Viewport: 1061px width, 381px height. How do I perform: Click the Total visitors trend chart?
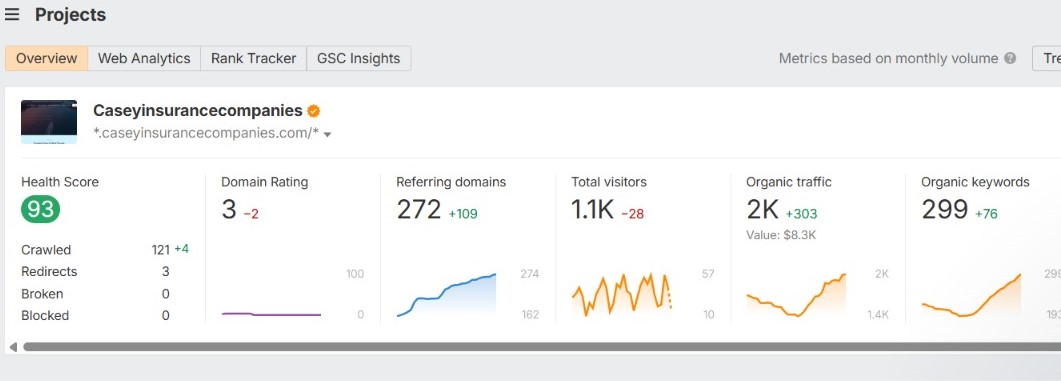tap(621, 295)
